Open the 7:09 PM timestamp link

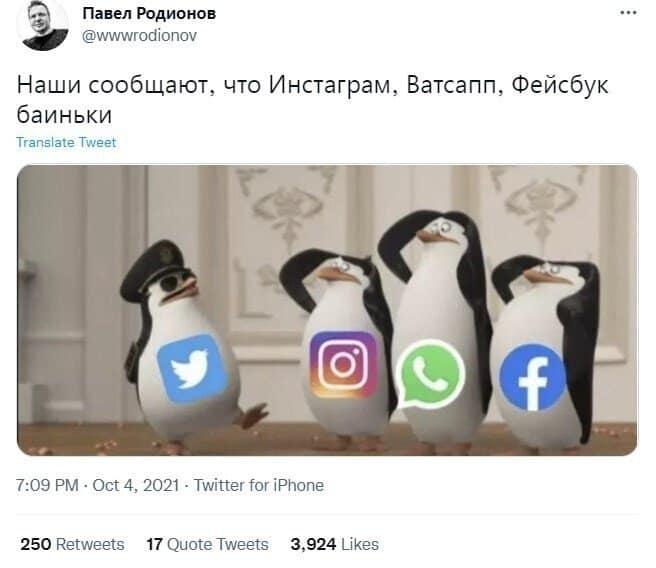coord(47,485)
